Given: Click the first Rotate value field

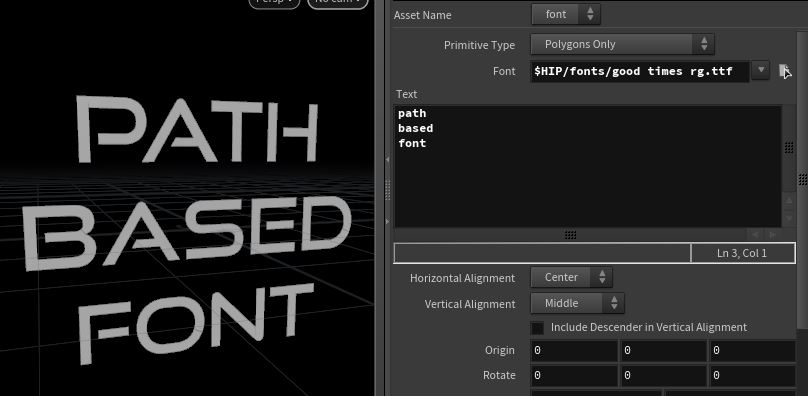Looking at the screenshot, I should point(574,376).
